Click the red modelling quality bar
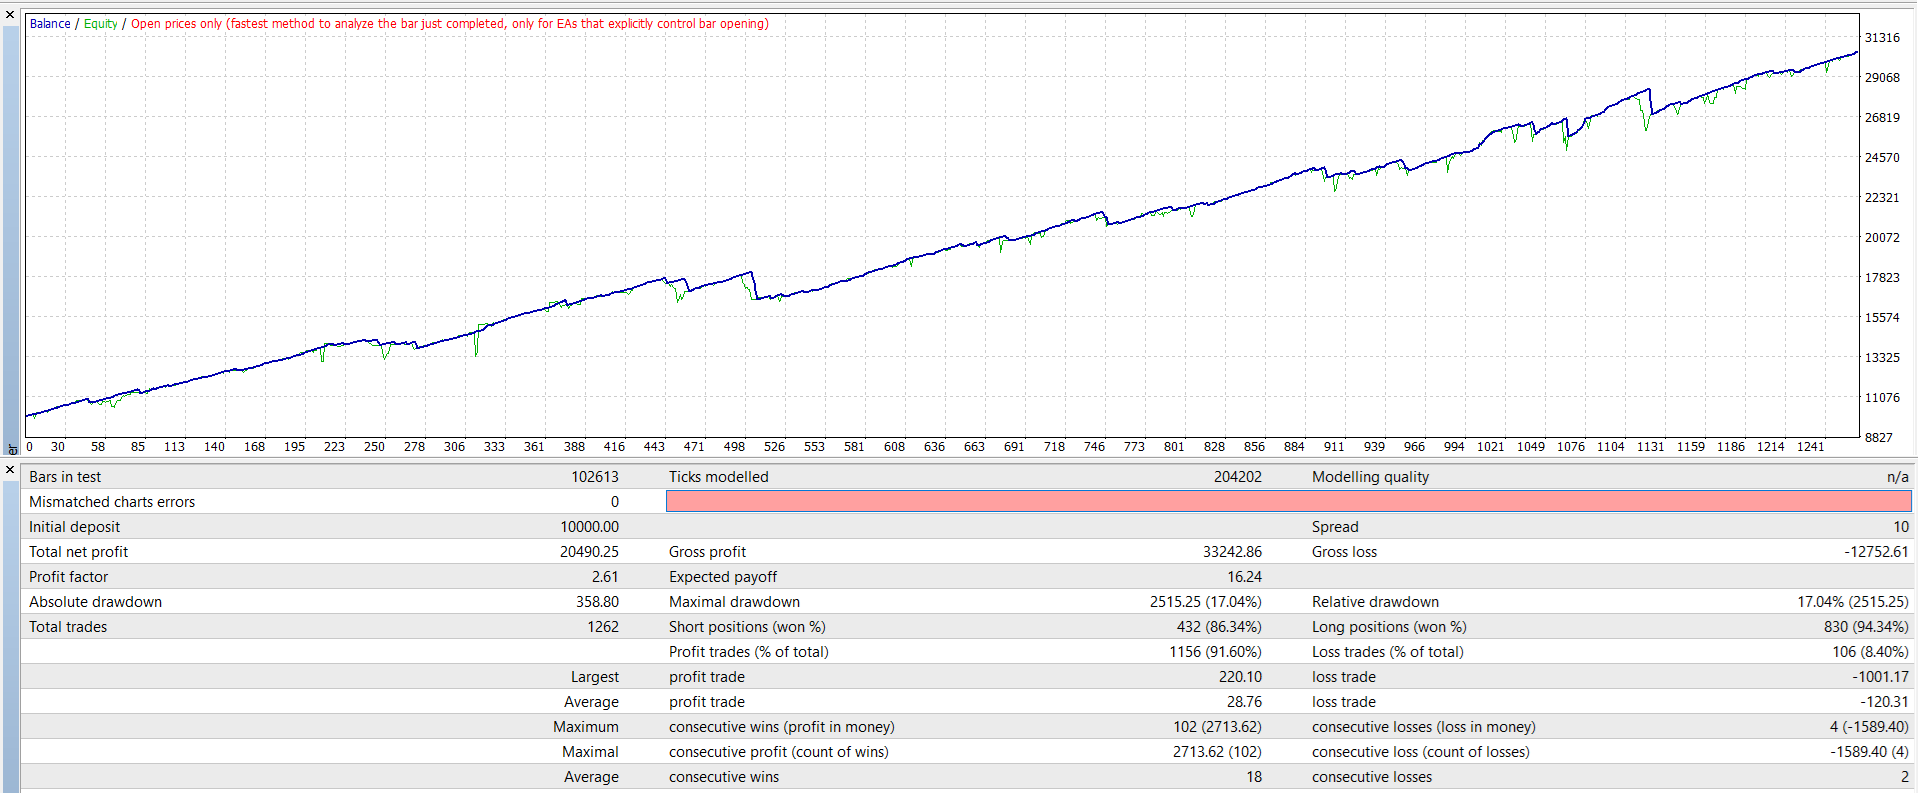The image size is (1918, 802). [x=1288, y=502]
